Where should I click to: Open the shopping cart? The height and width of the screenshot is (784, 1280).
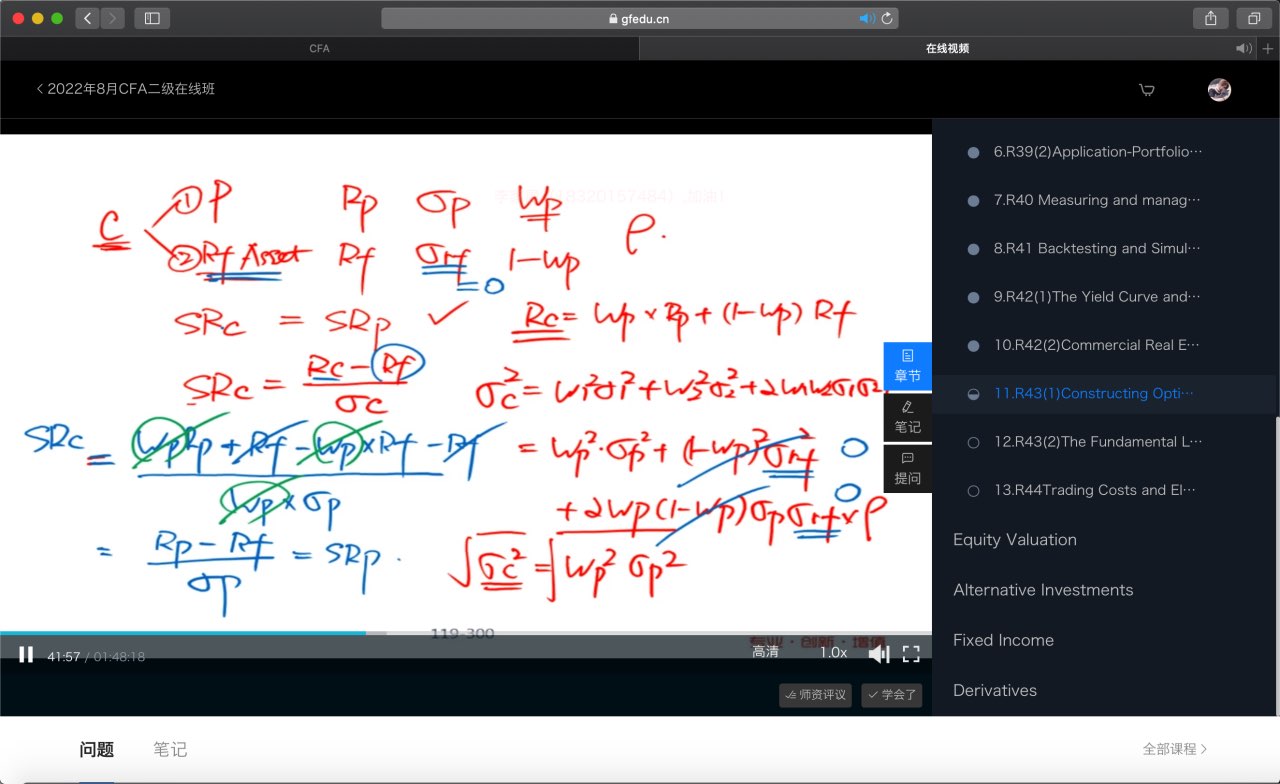tap(1147, 90)
